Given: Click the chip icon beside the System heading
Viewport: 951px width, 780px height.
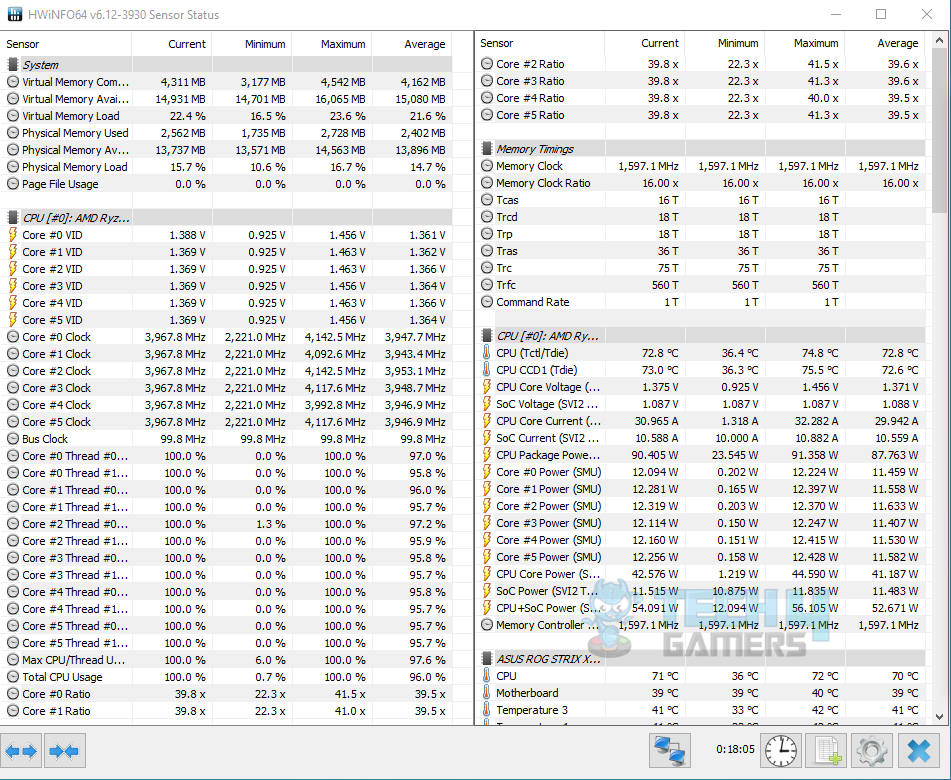Looking at the screenshot, I should (12, 65).
